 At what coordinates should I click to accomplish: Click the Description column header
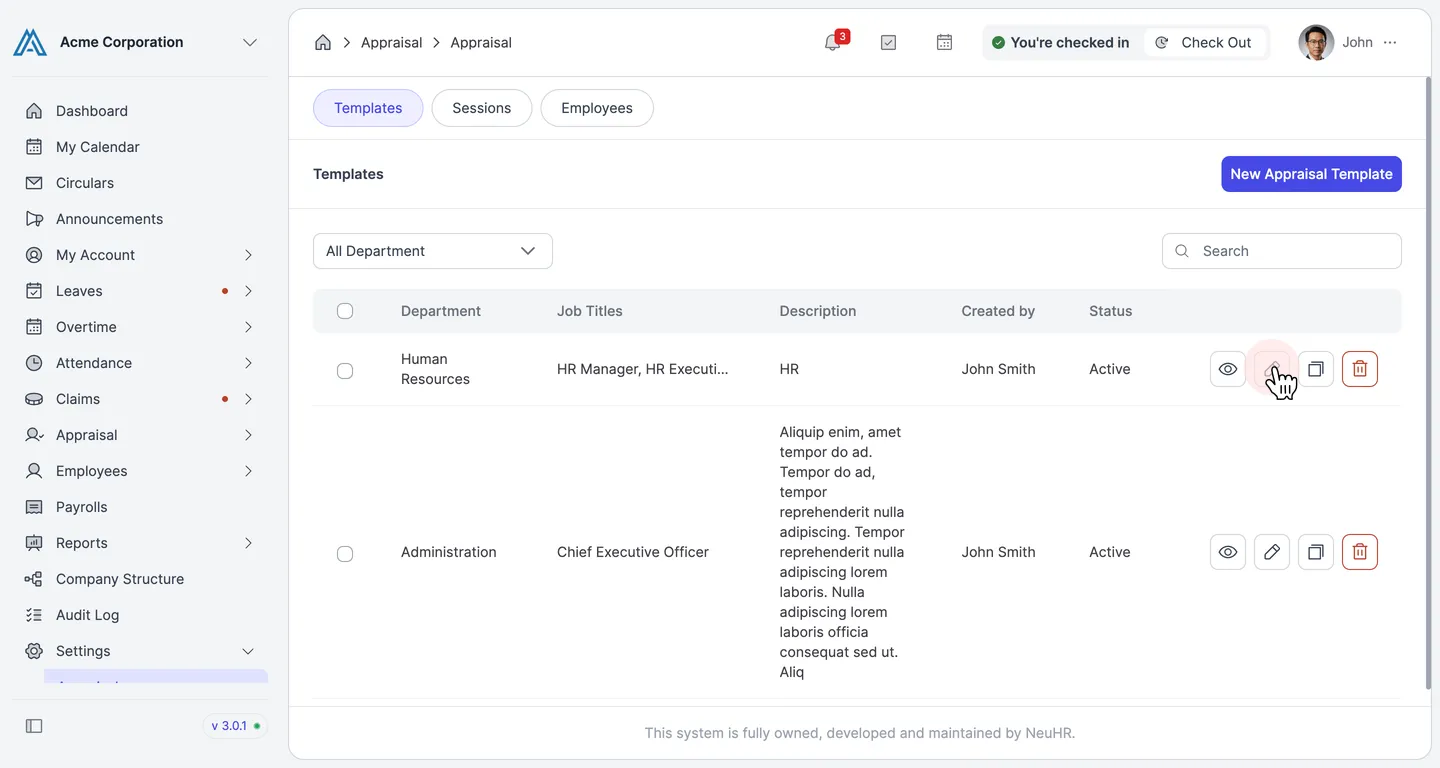tap(817, 311)
